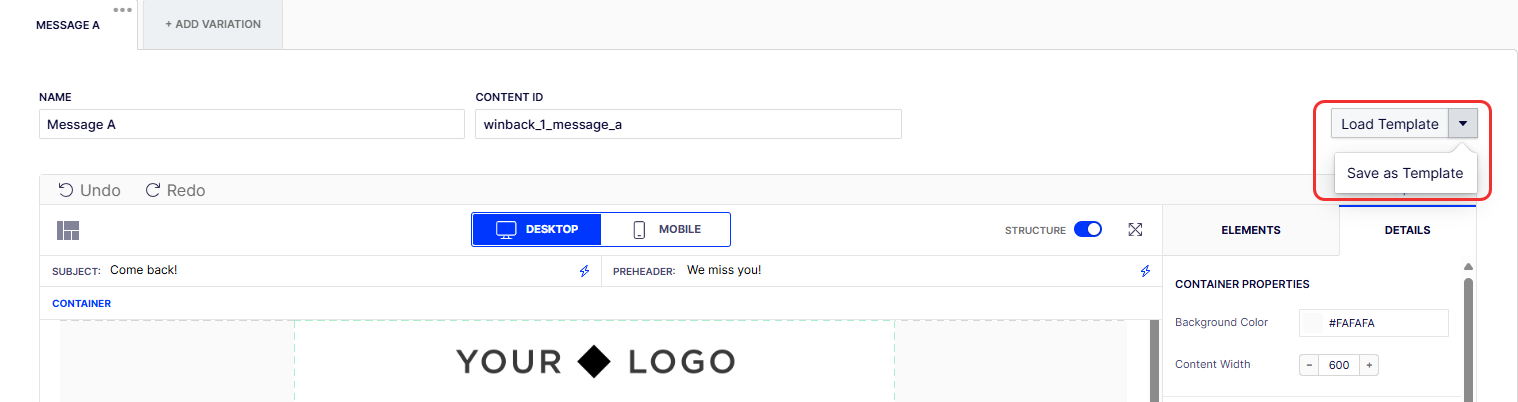This screenshot has width=1518, height=402.
Task: Click the Load Template button
Action: click(x=1389, y=124)
